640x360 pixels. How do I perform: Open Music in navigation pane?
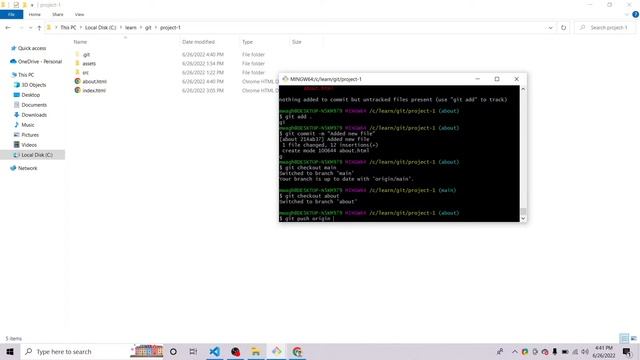coord(28,125)
